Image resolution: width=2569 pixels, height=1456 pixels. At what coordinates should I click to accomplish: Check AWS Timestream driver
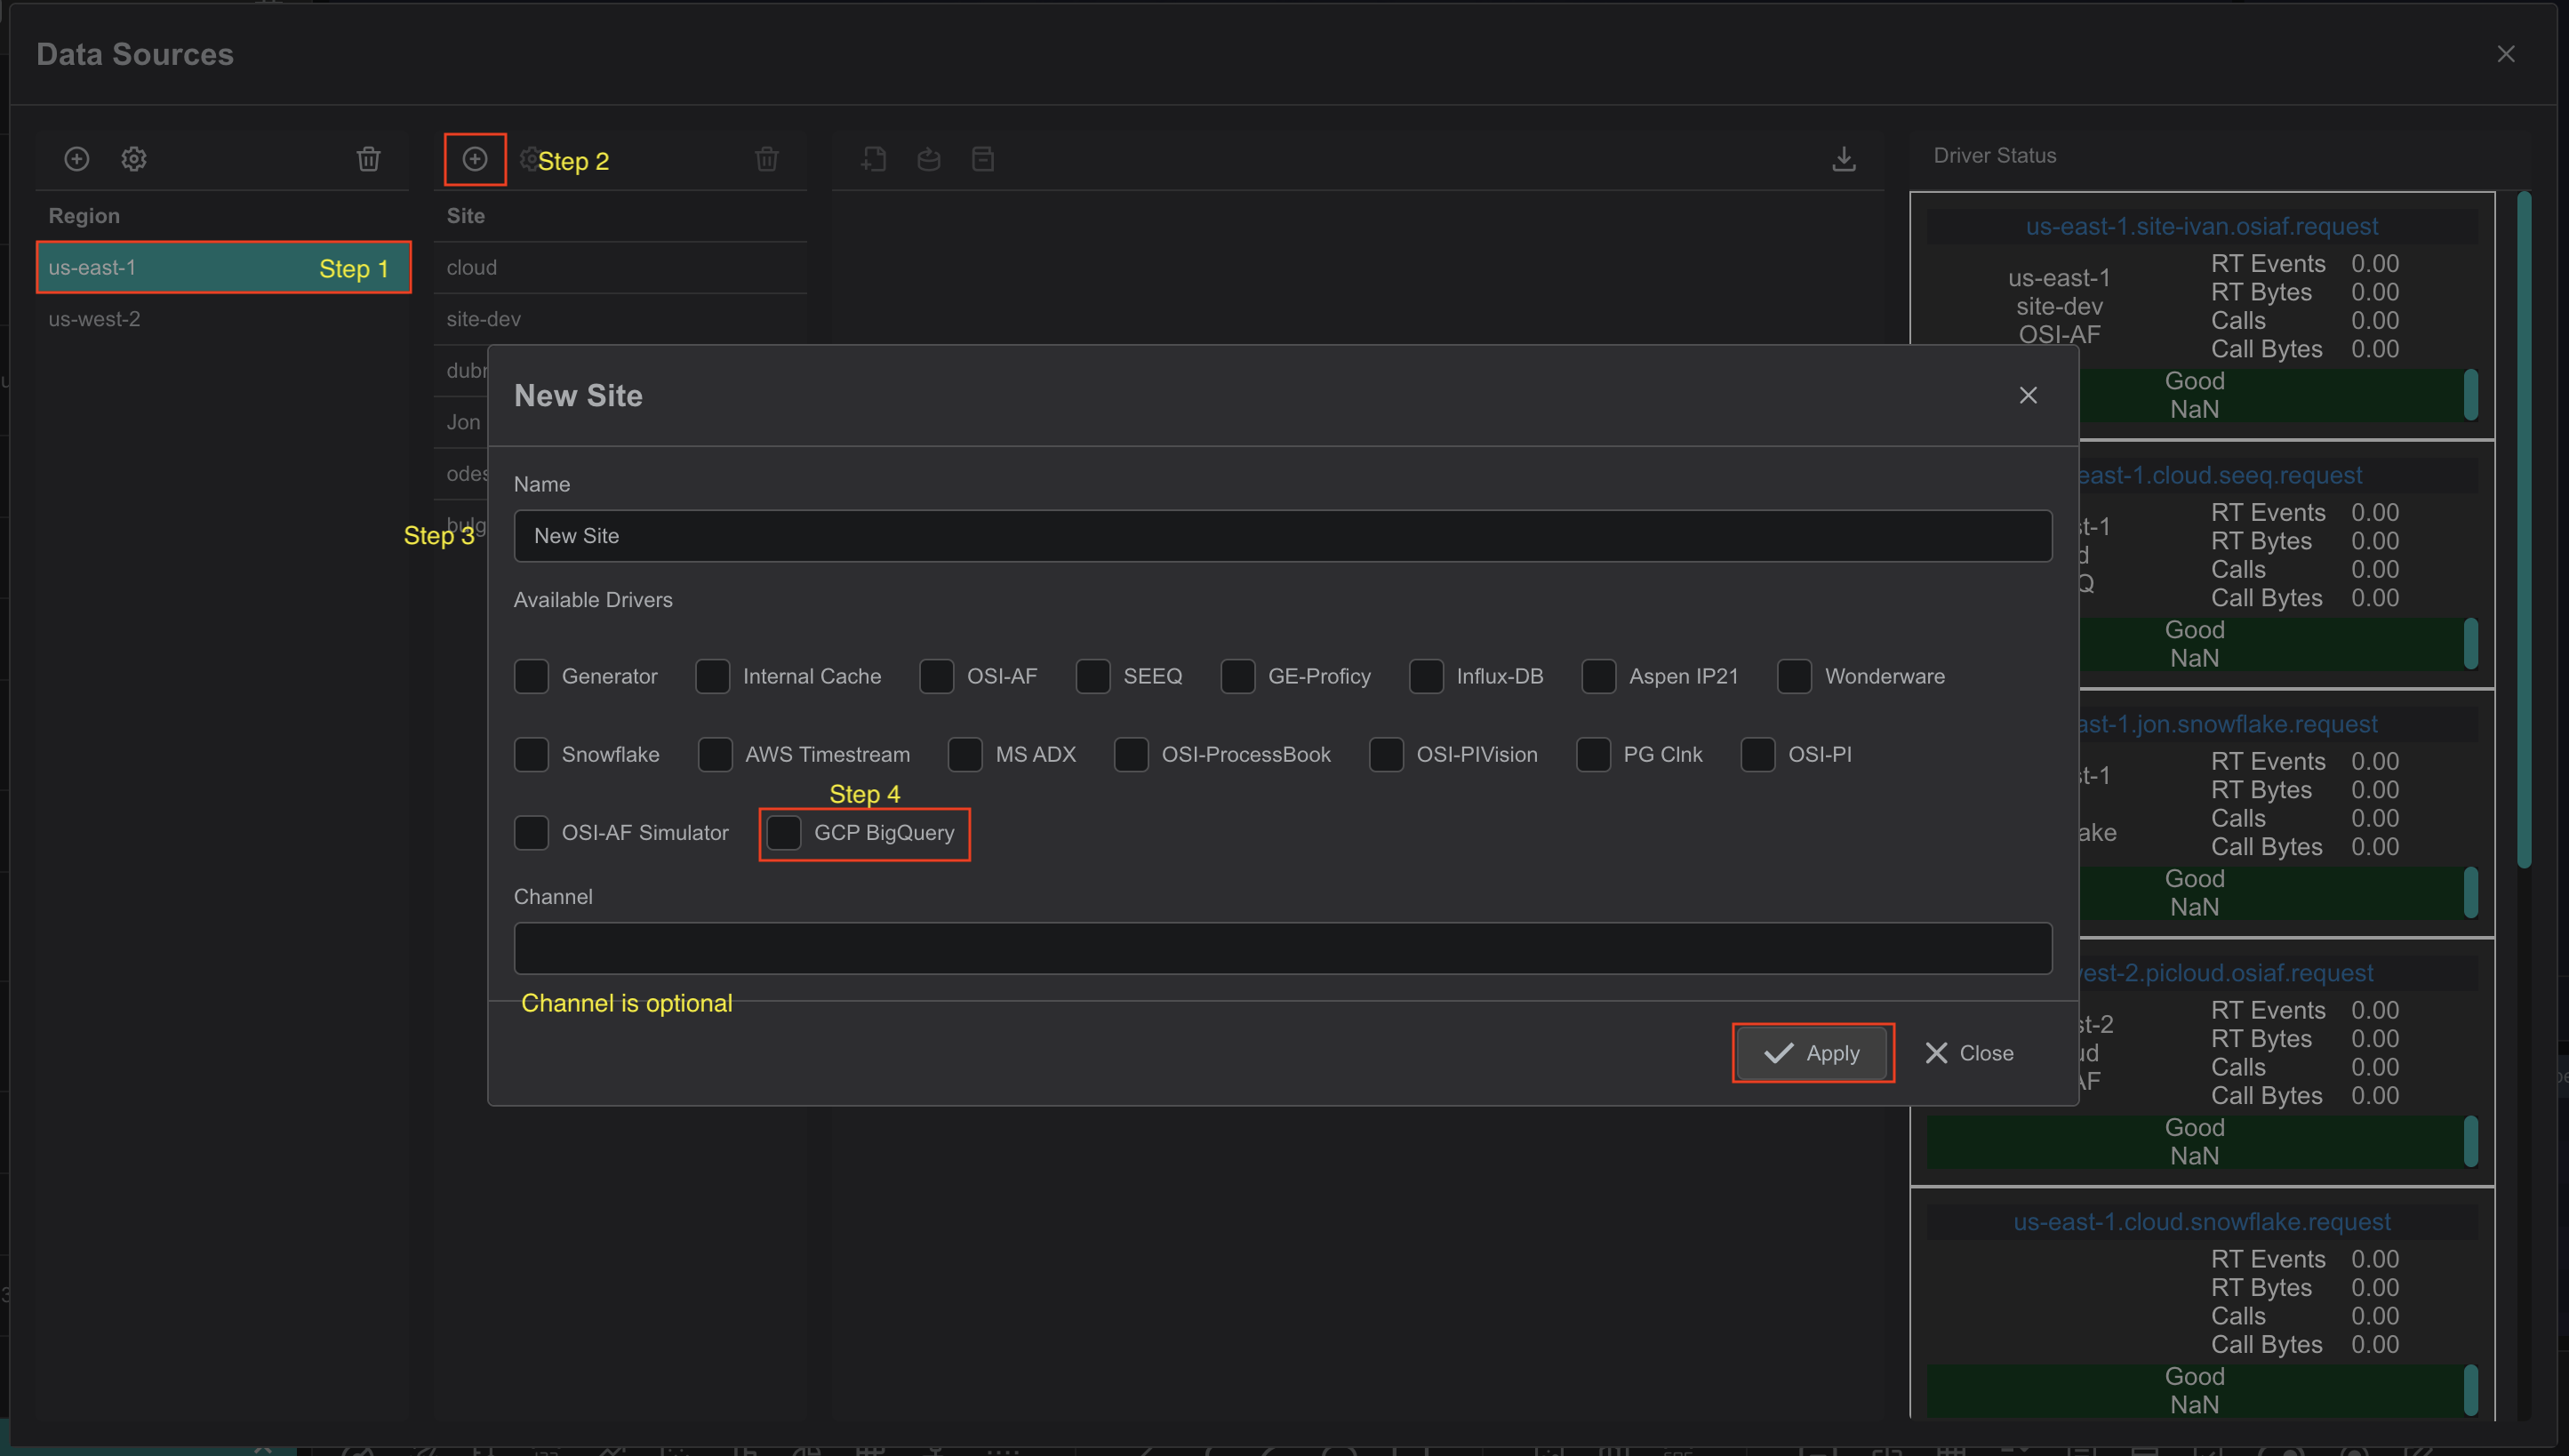(715, 755)
